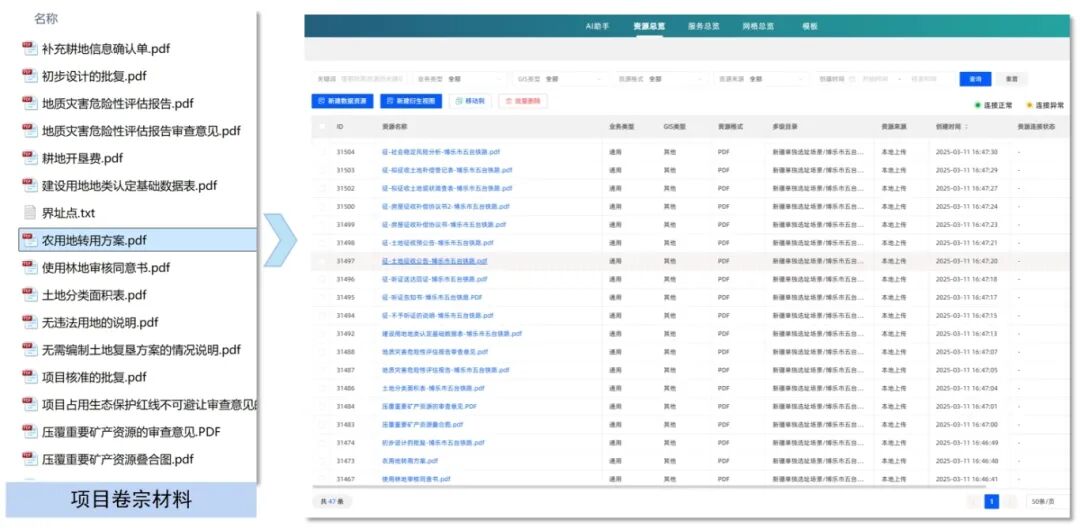The height and width of the screenshot is (530, 1080).
Task: Open the 农用地转用方案.pdf link in row 31473
Action: (x=410, y=460)
